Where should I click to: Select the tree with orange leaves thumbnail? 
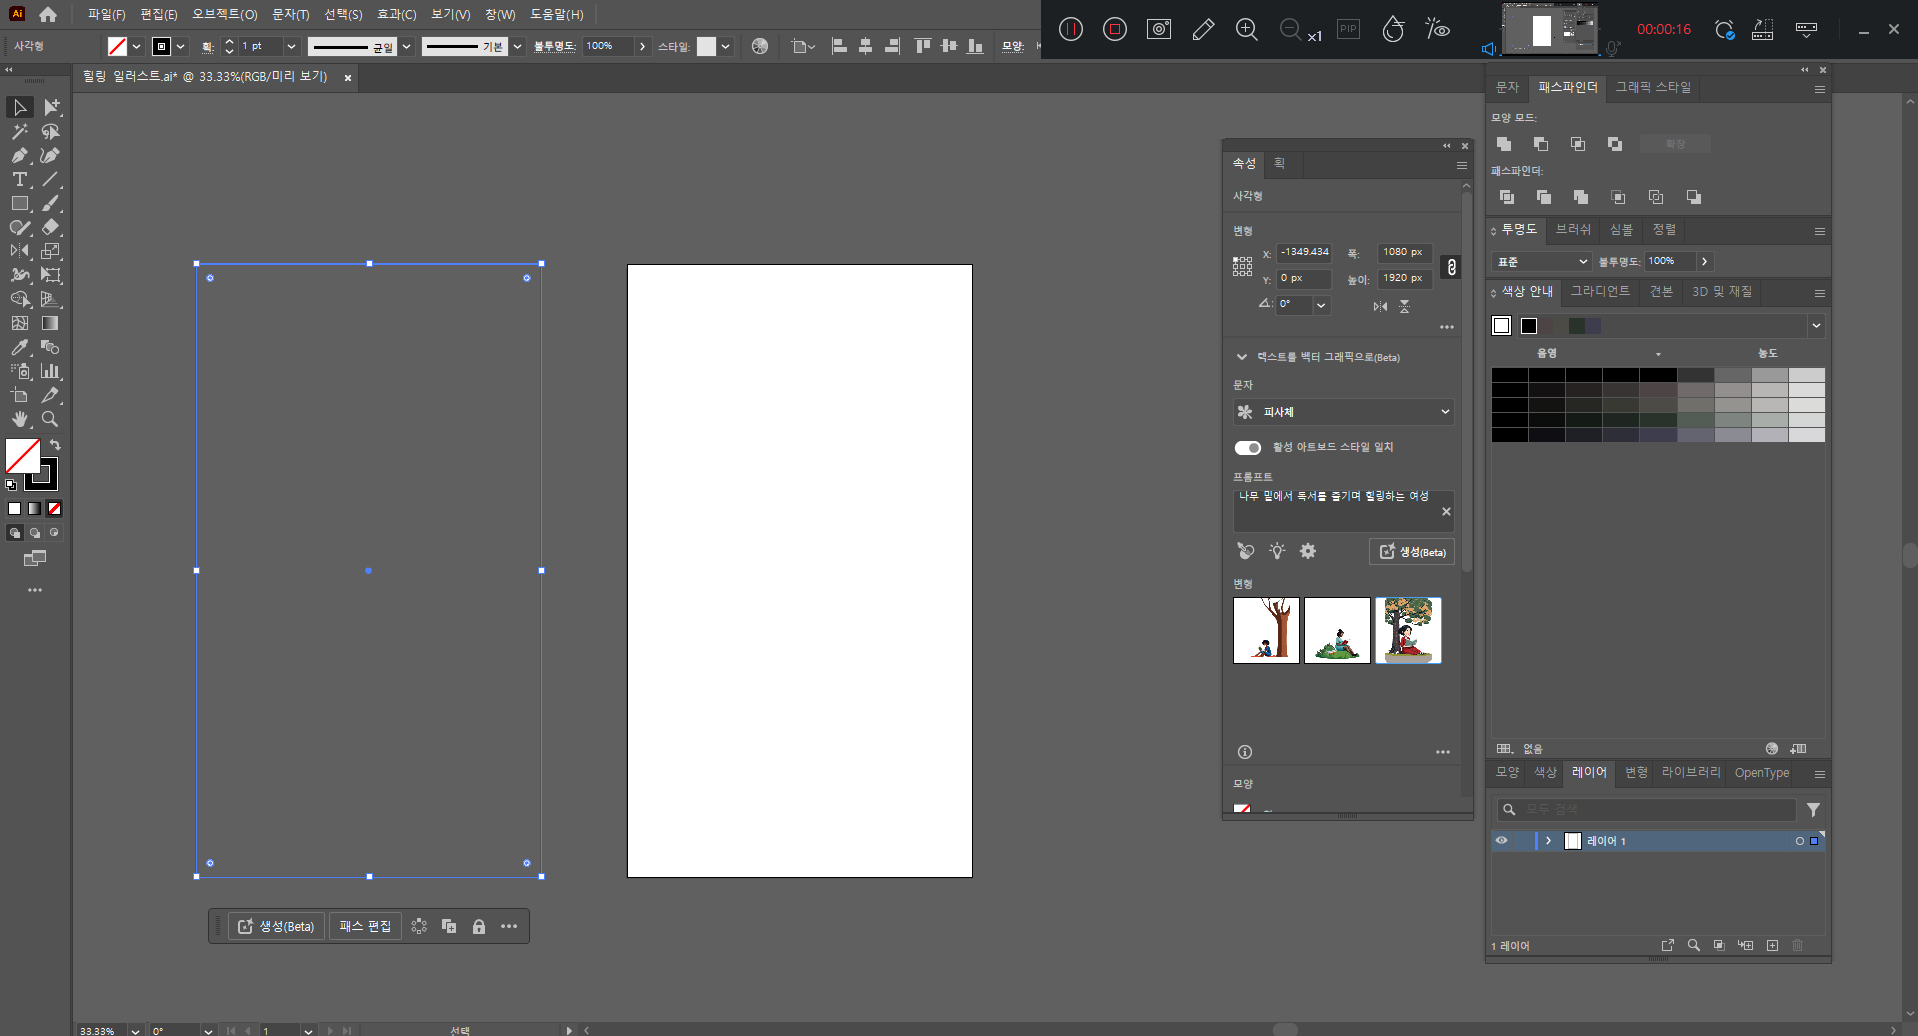1408,630
